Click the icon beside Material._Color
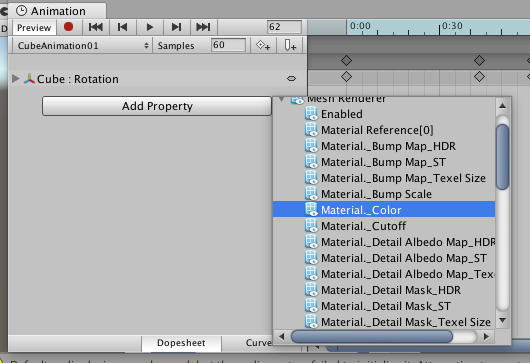Viewport: 530px width, 363px height. 311,210
